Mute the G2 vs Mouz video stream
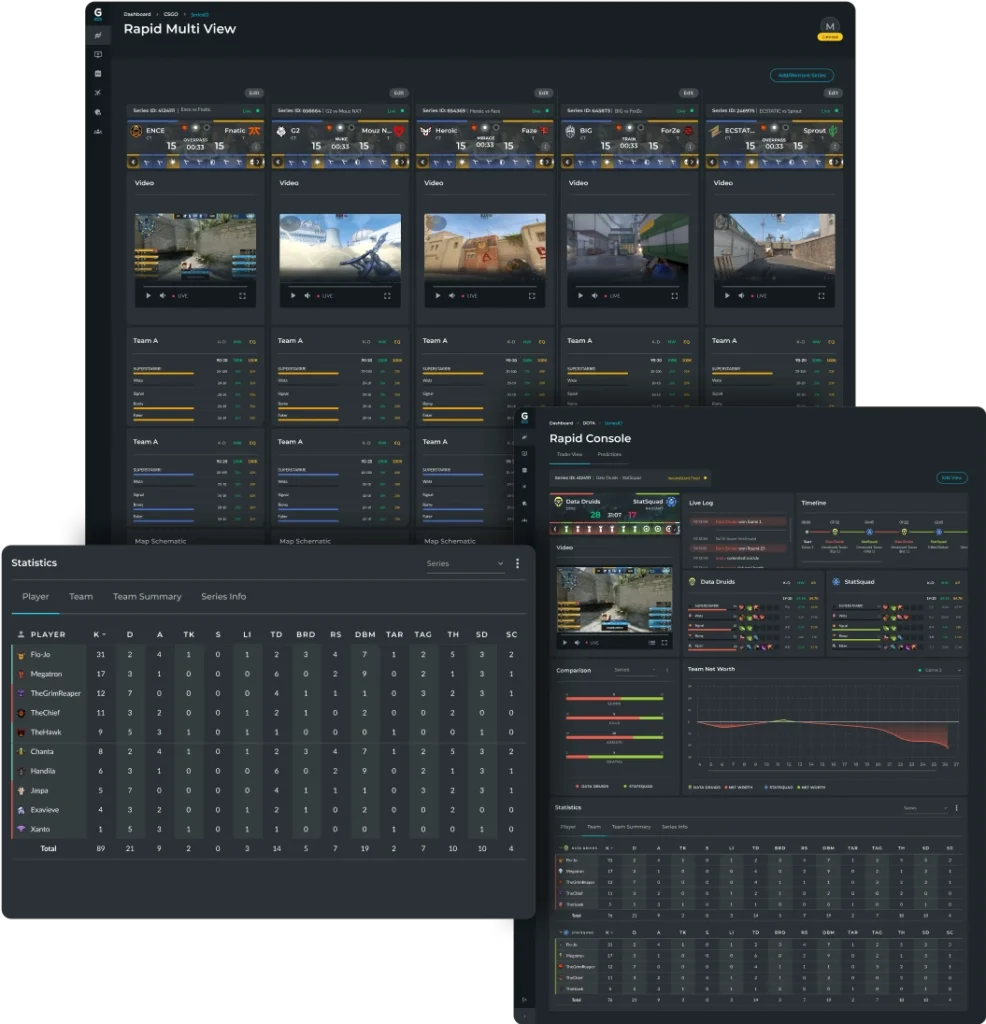This screenshot has height=1024, width=986. point(306,296)
